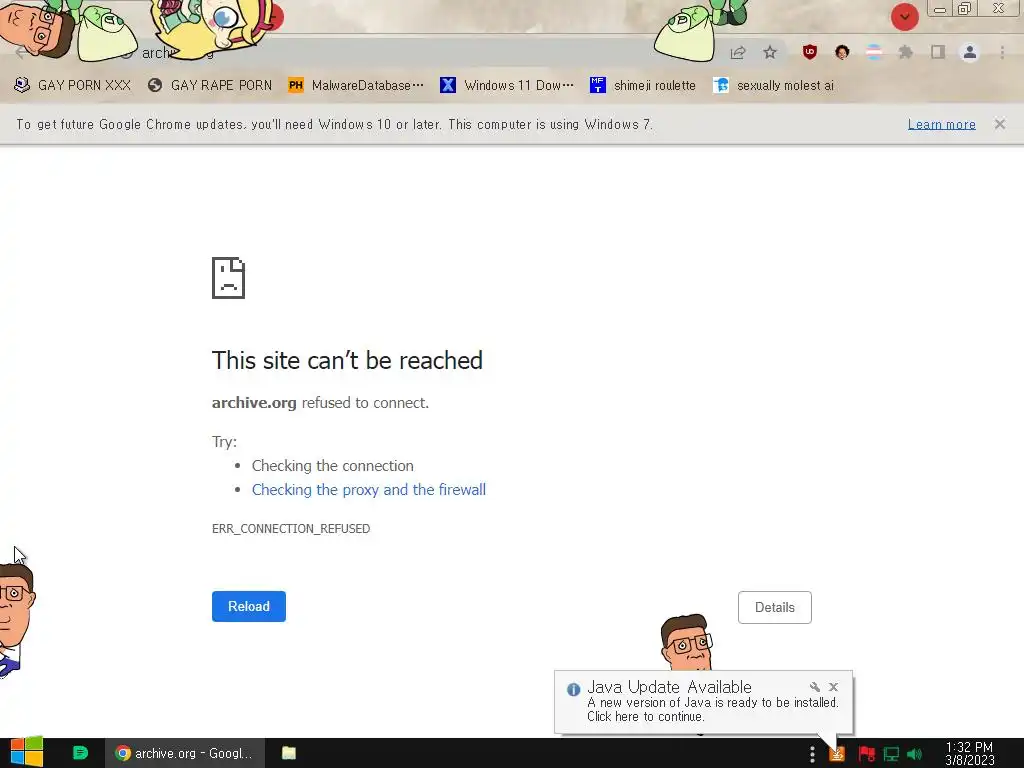The height and width of the screenshot is (768, 1024).
Task: Click the taskbar clock showing 1:32 PM
Action: 970,754
